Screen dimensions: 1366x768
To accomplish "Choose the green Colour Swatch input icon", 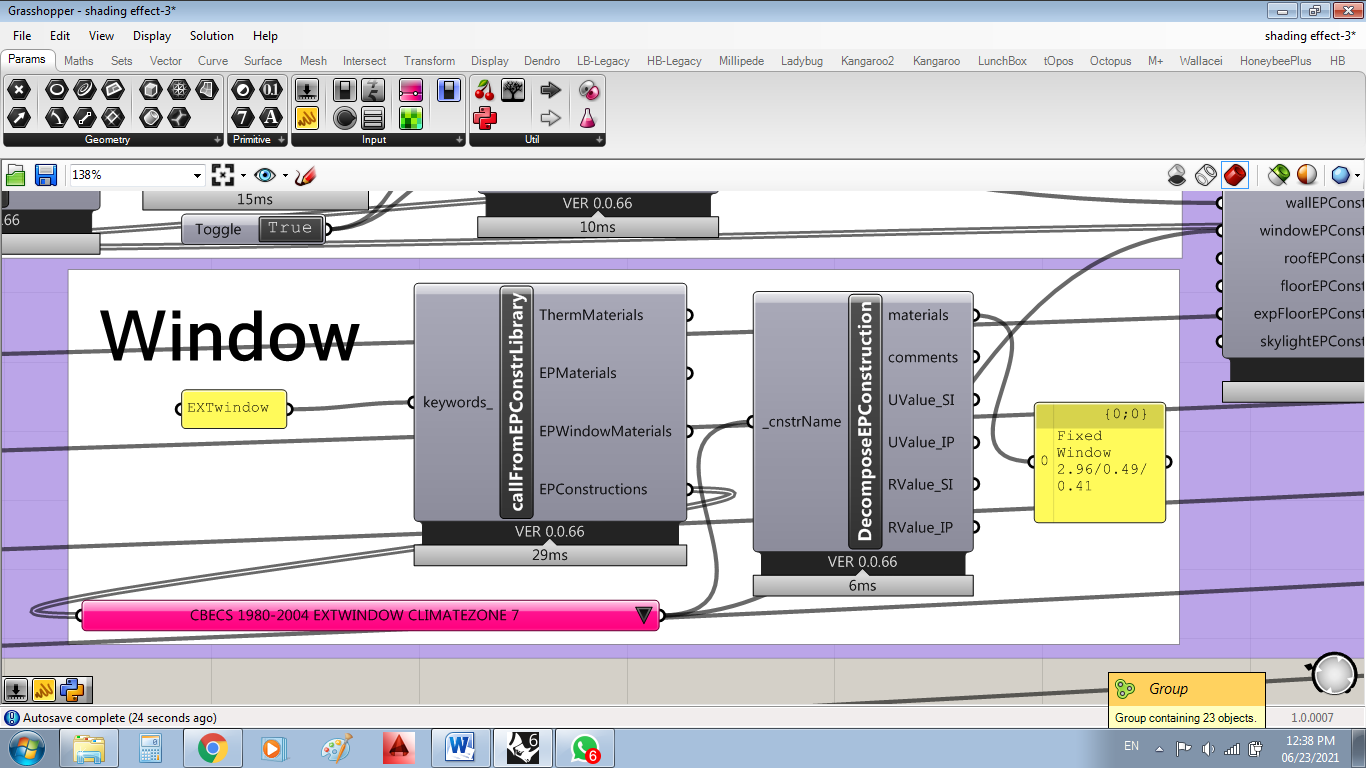I will coord(411,117).
